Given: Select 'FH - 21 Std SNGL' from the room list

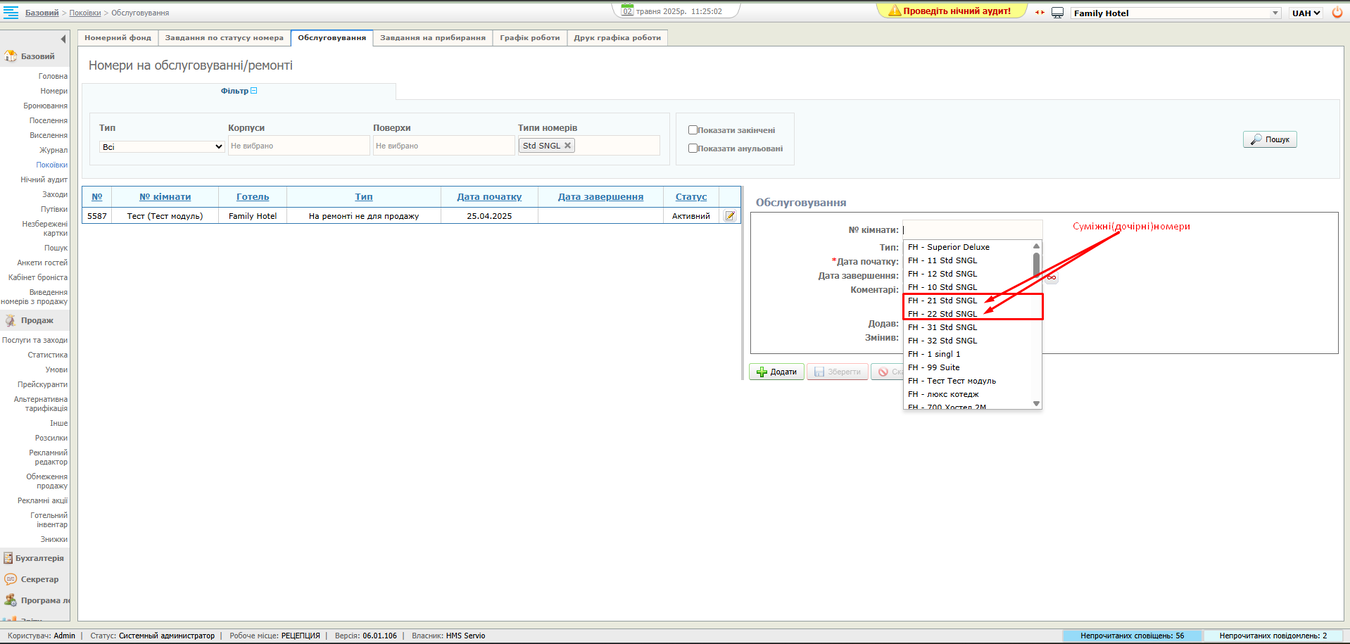Looking at the screenshot, I should pyautogui.click(x=942, y=301).
